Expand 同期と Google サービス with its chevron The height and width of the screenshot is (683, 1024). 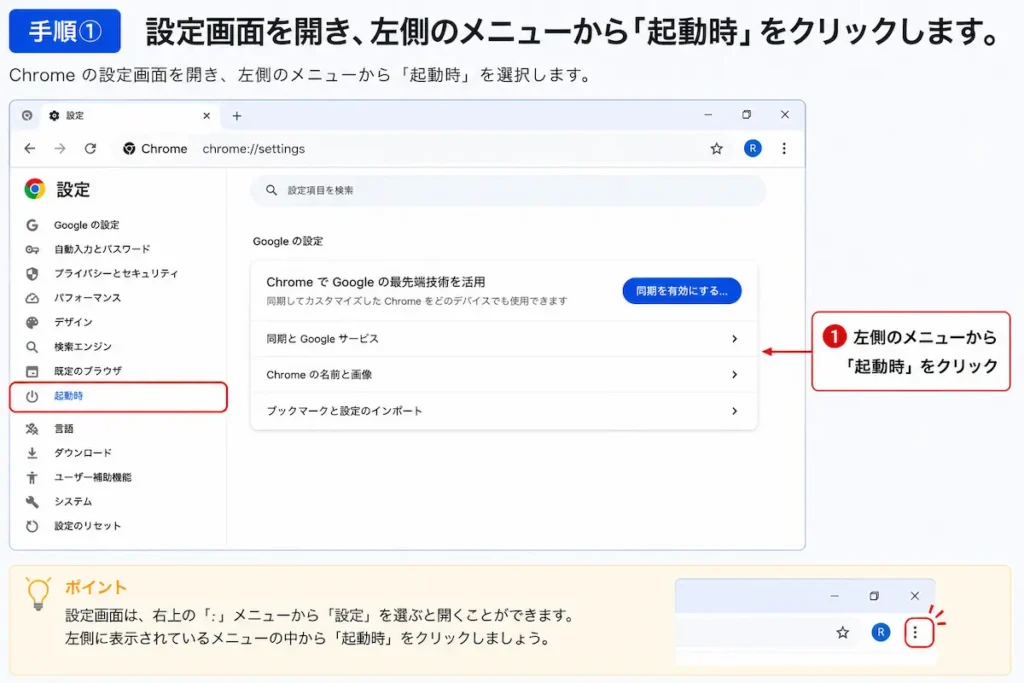click(x=735, y=339)
